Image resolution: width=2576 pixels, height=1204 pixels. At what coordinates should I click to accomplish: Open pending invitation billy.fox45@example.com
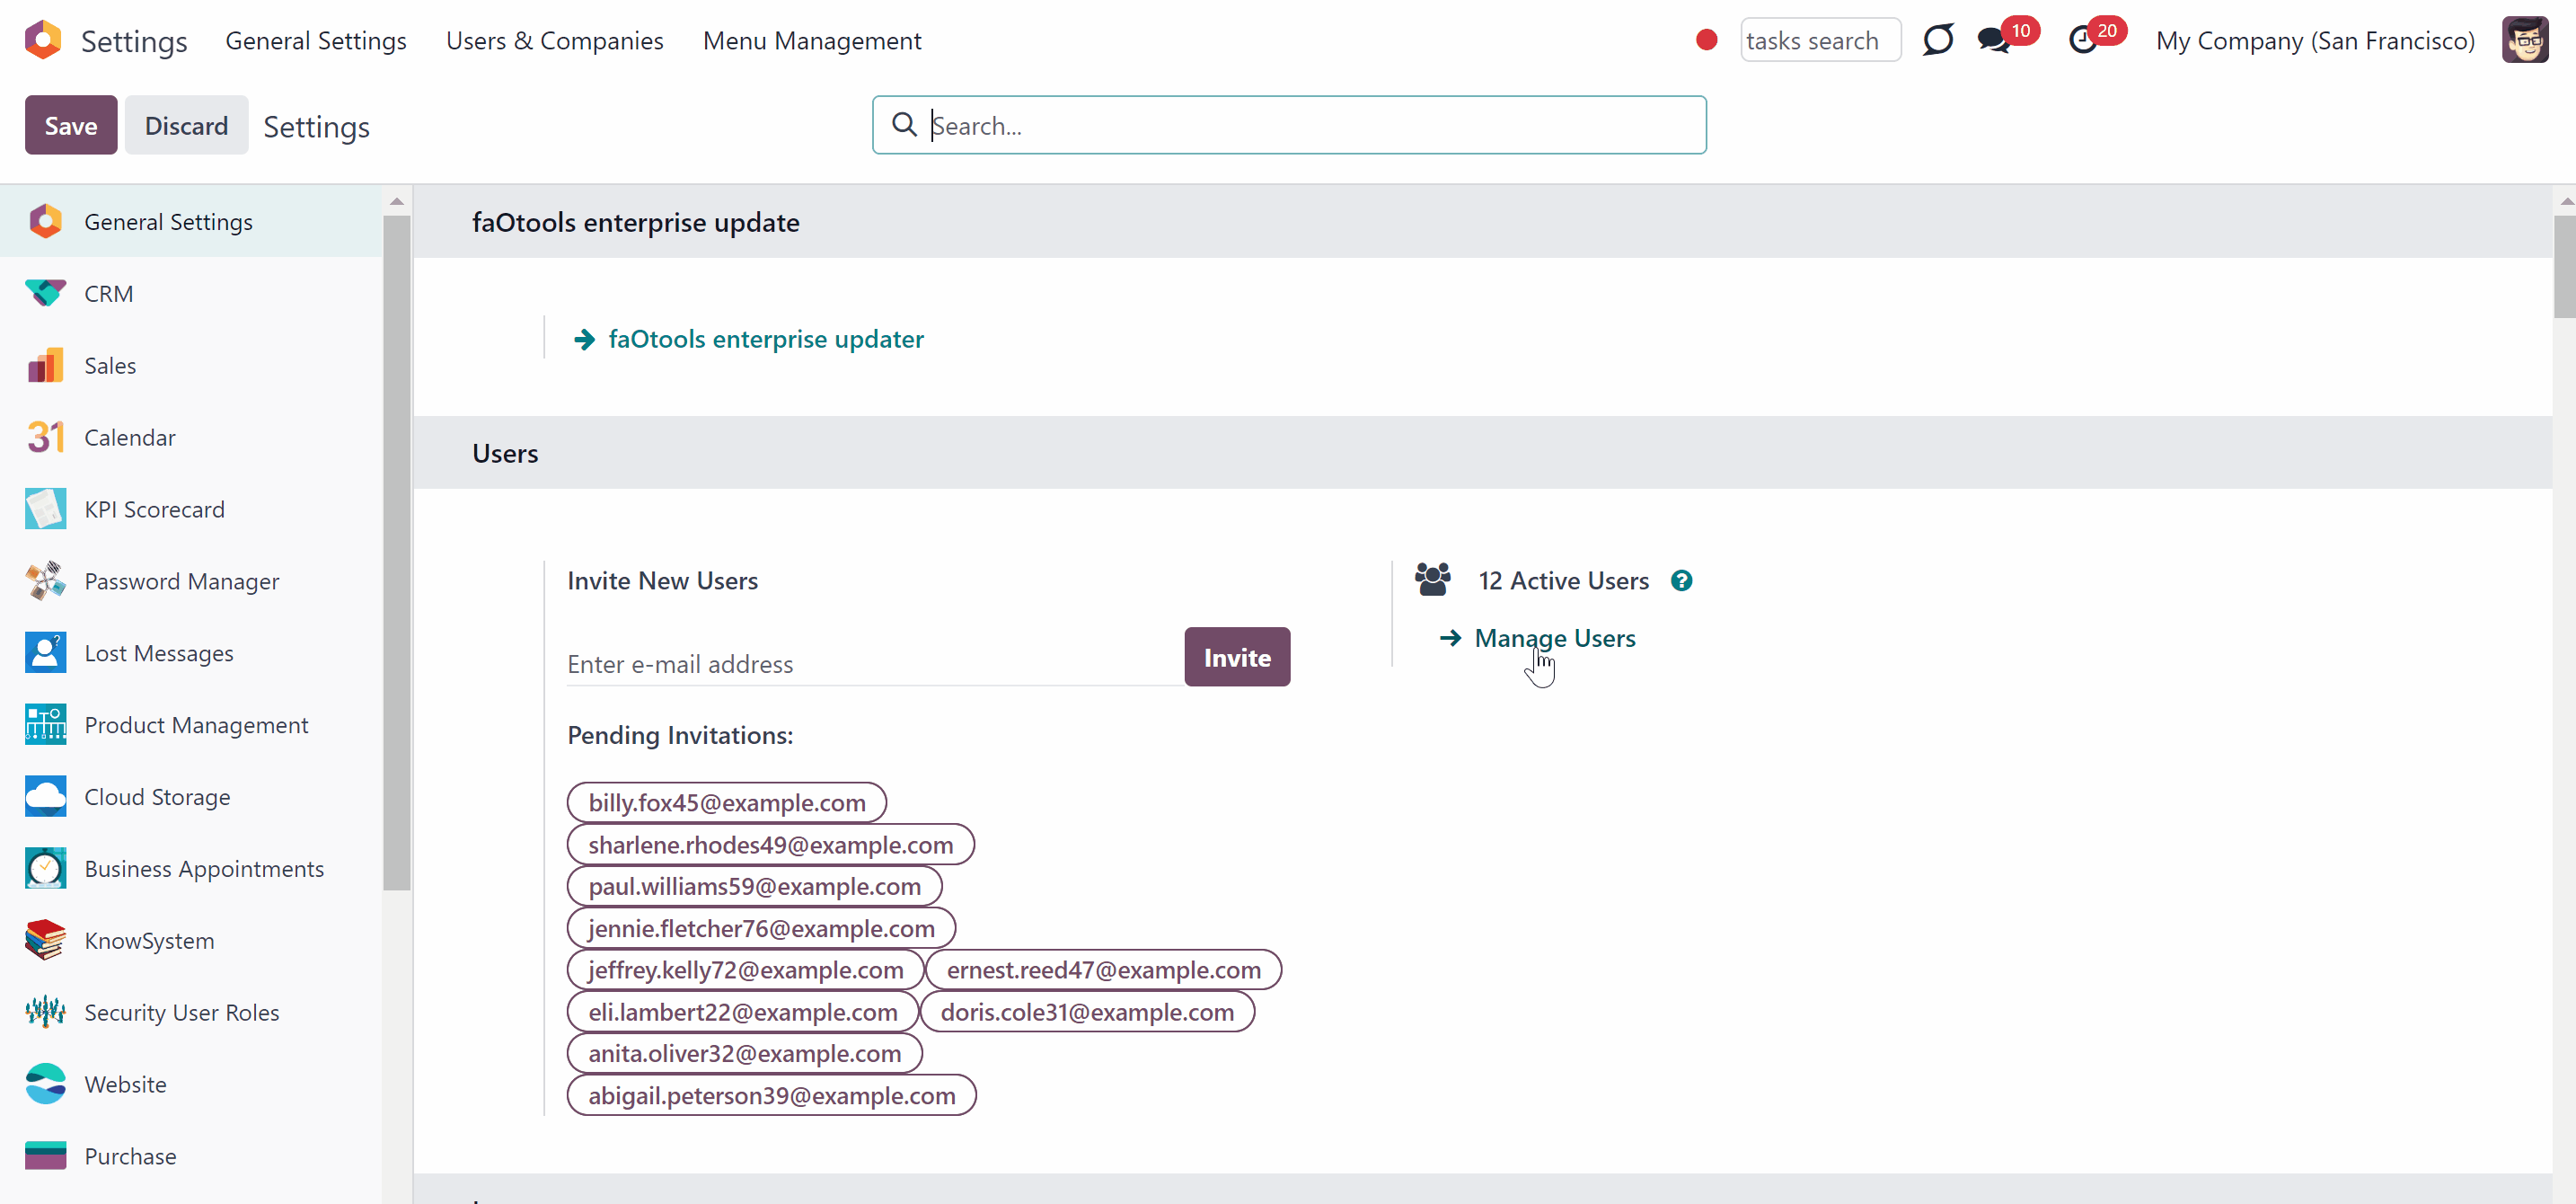[x=727, y=803]
